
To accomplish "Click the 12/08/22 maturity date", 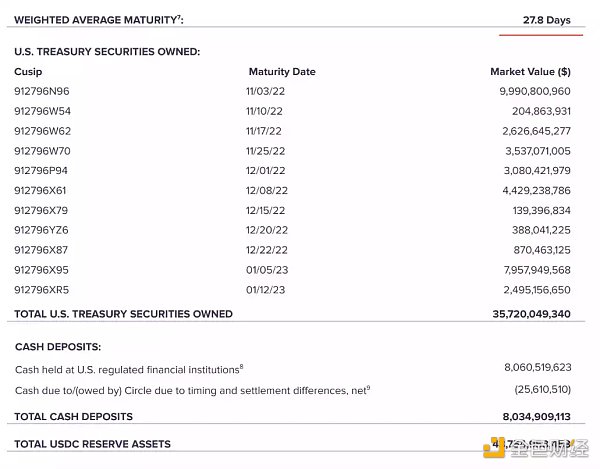I will (266, 190).
